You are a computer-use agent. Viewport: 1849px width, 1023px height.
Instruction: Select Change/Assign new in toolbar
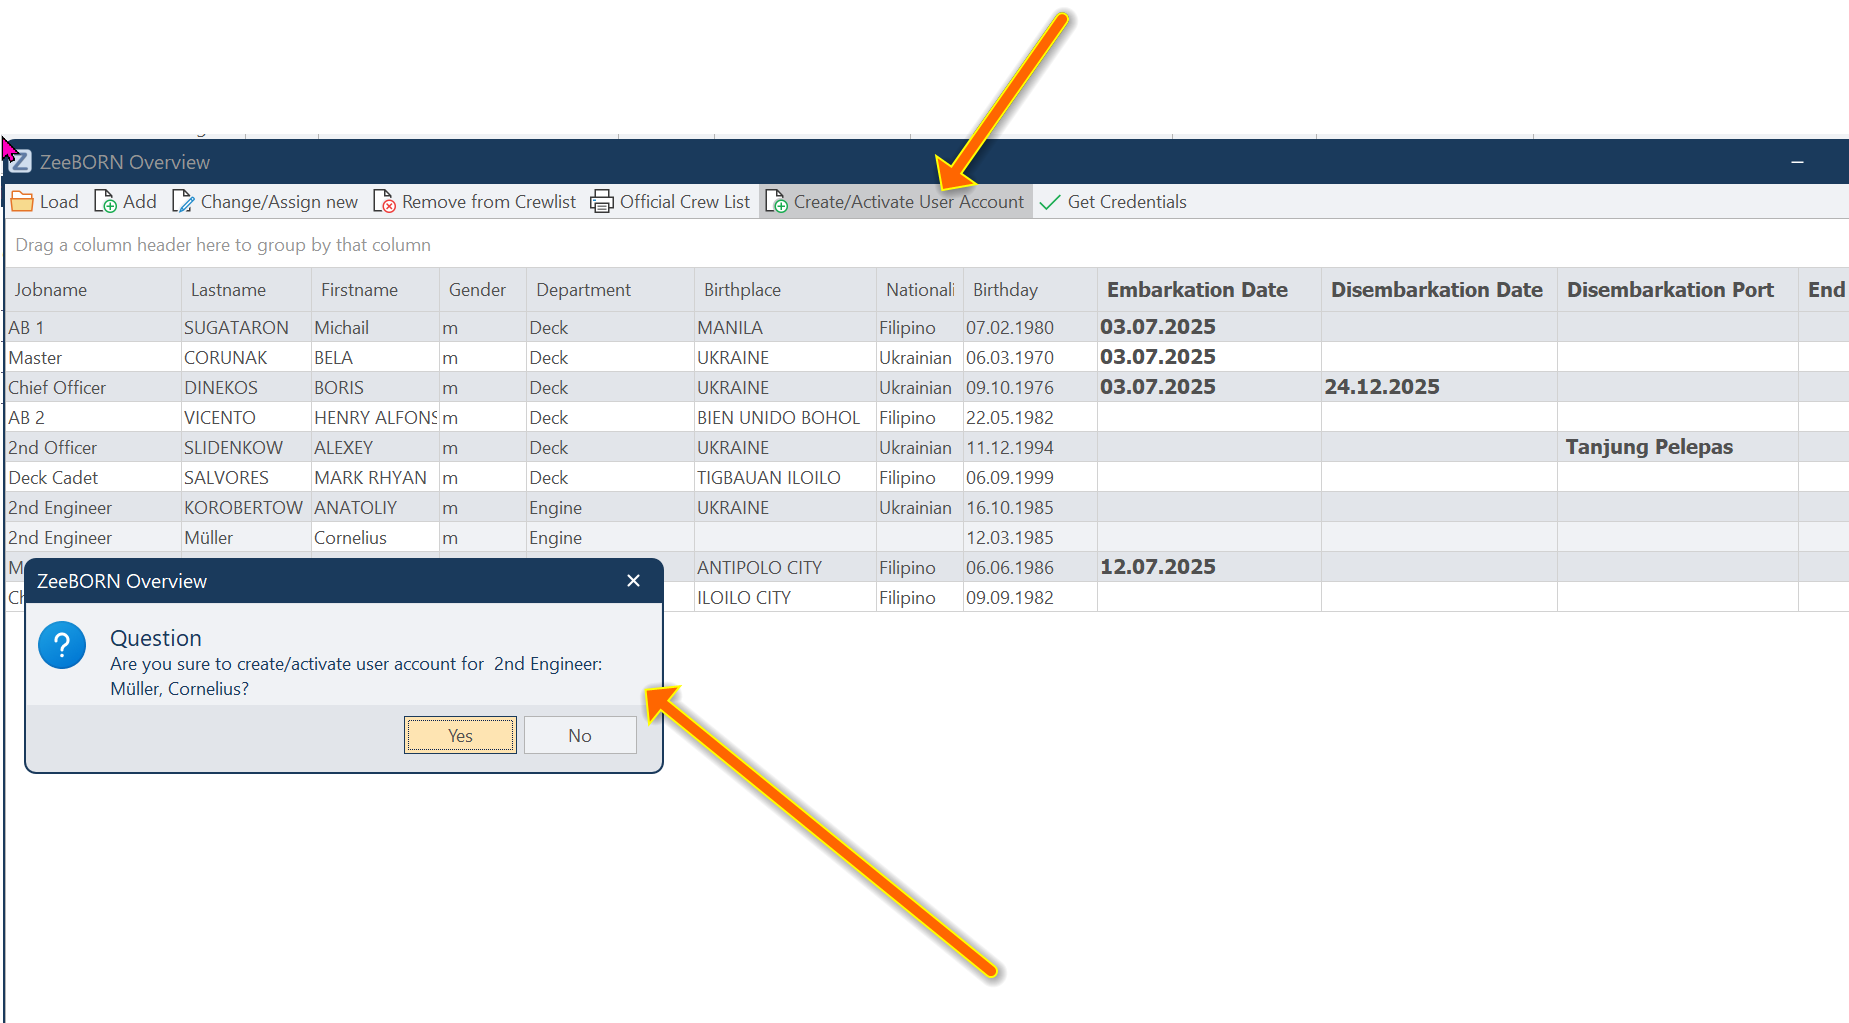[x=265, y=202]
